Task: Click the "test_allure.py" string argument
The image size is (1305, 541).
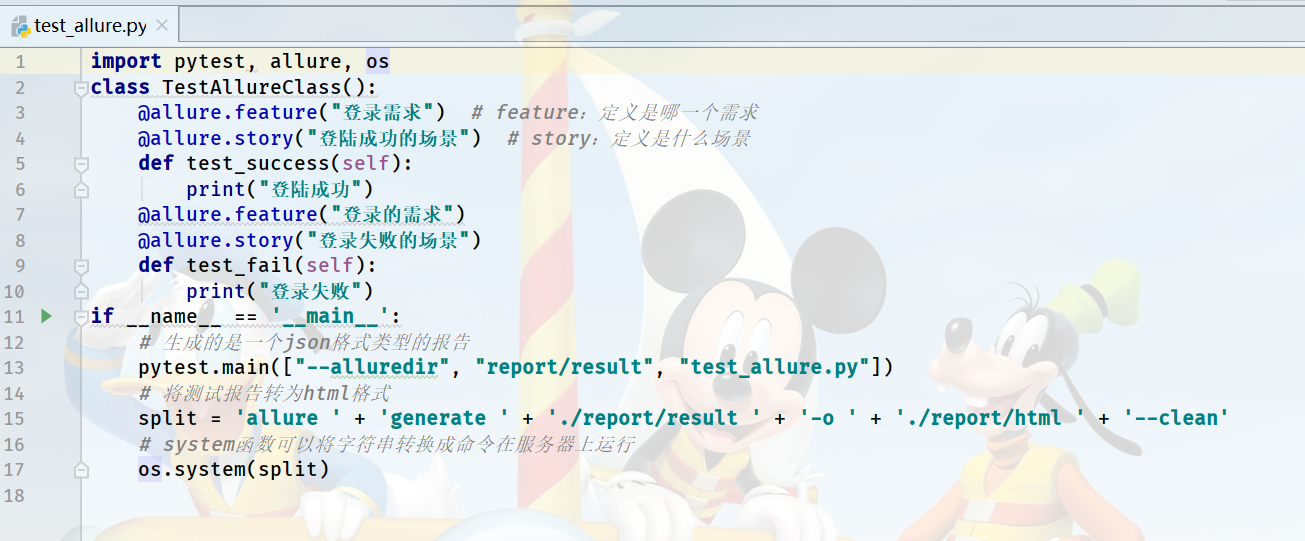Action: (774, 367)
